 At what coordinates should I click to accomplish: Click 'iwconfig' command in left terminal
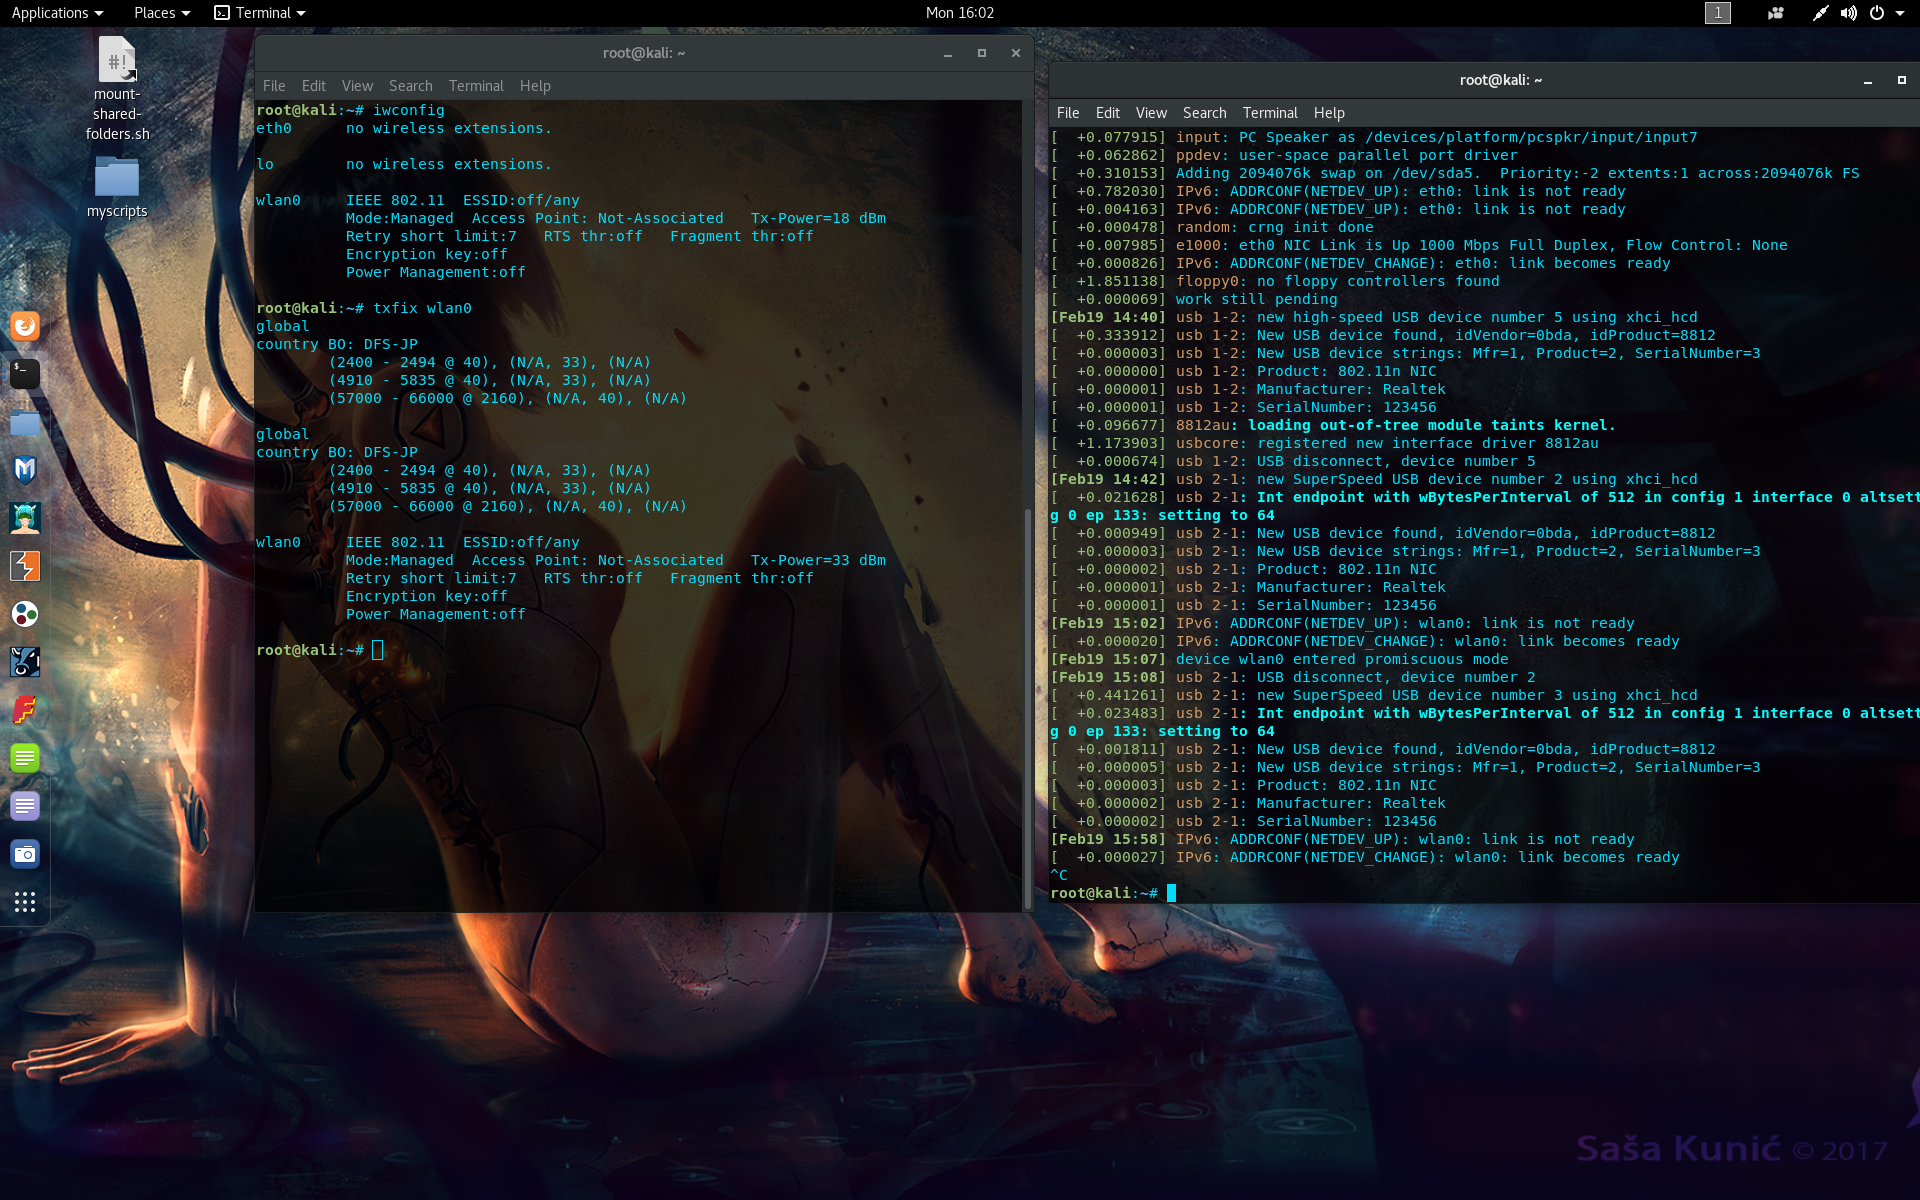[x=409, y=110]
